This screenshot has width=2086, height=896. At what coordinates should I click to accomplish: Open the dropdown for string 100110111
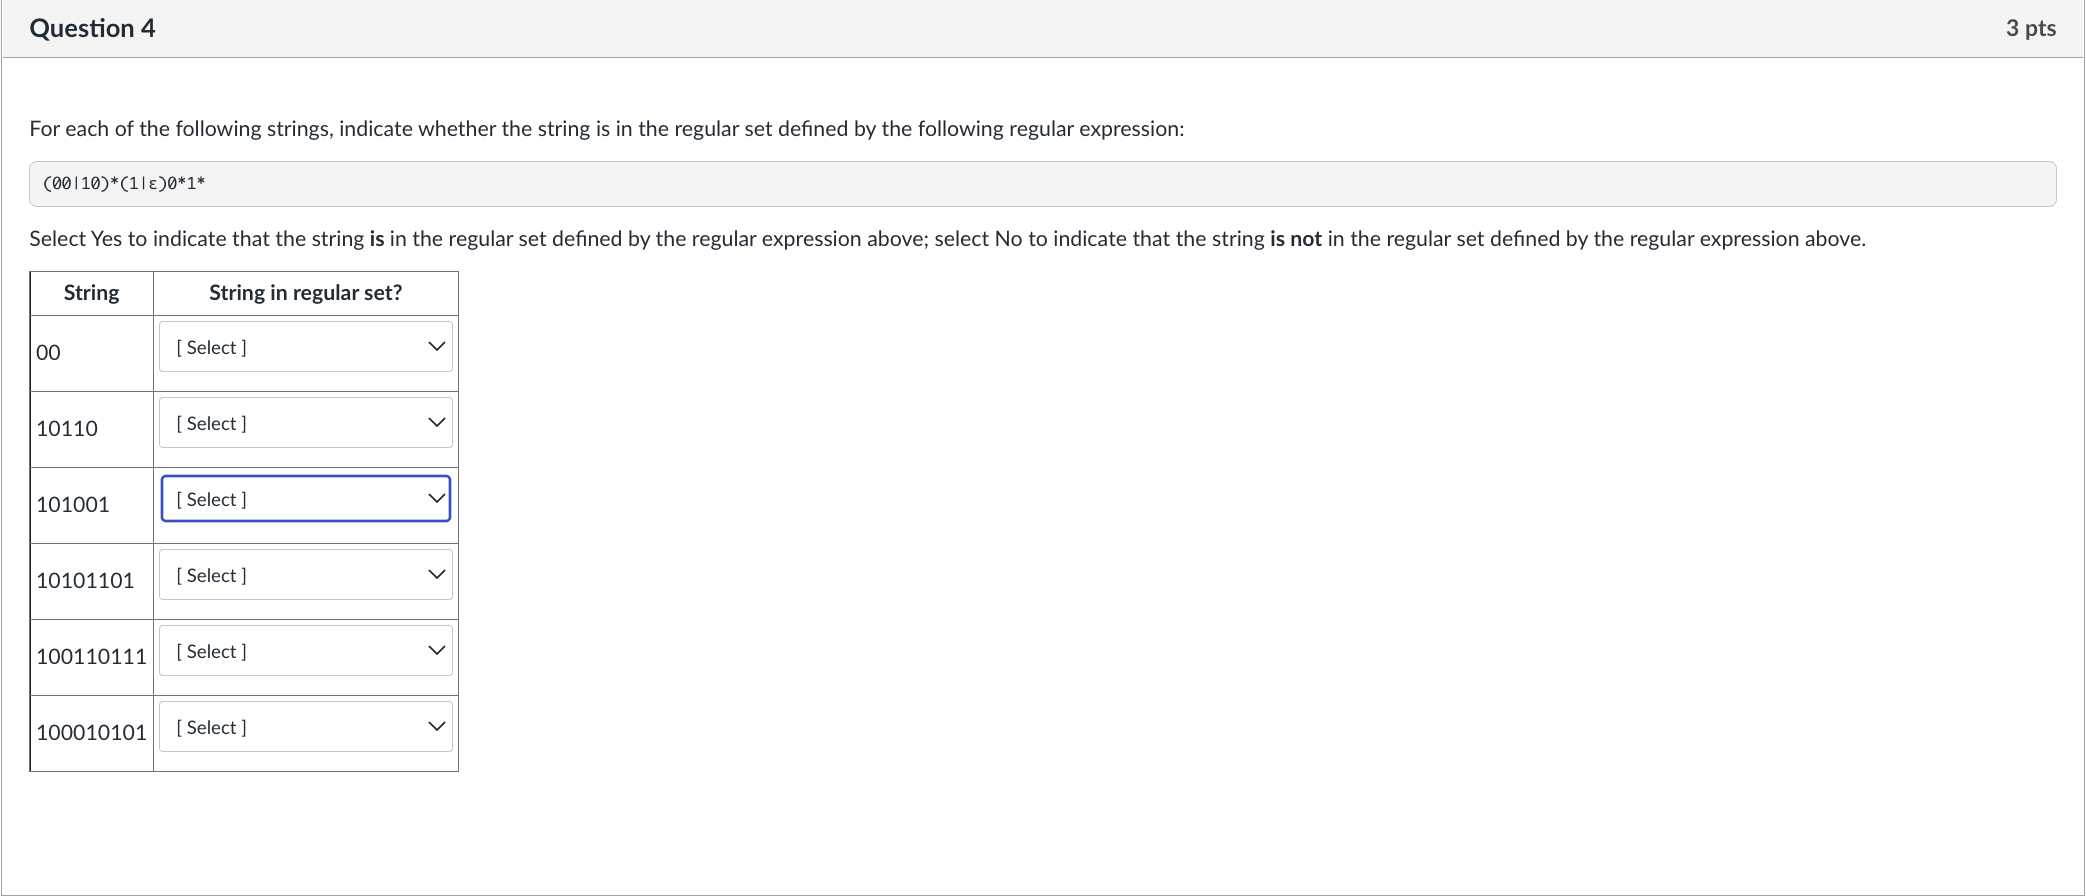point(305,651)
